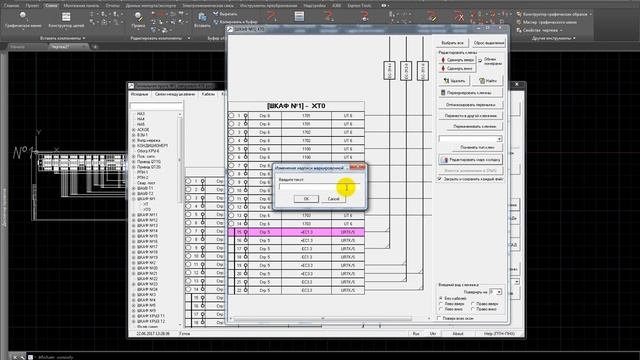Click Оптимизировать перемычки button
The width and height of the screenshot is (640, 360).
click(471, 105)
